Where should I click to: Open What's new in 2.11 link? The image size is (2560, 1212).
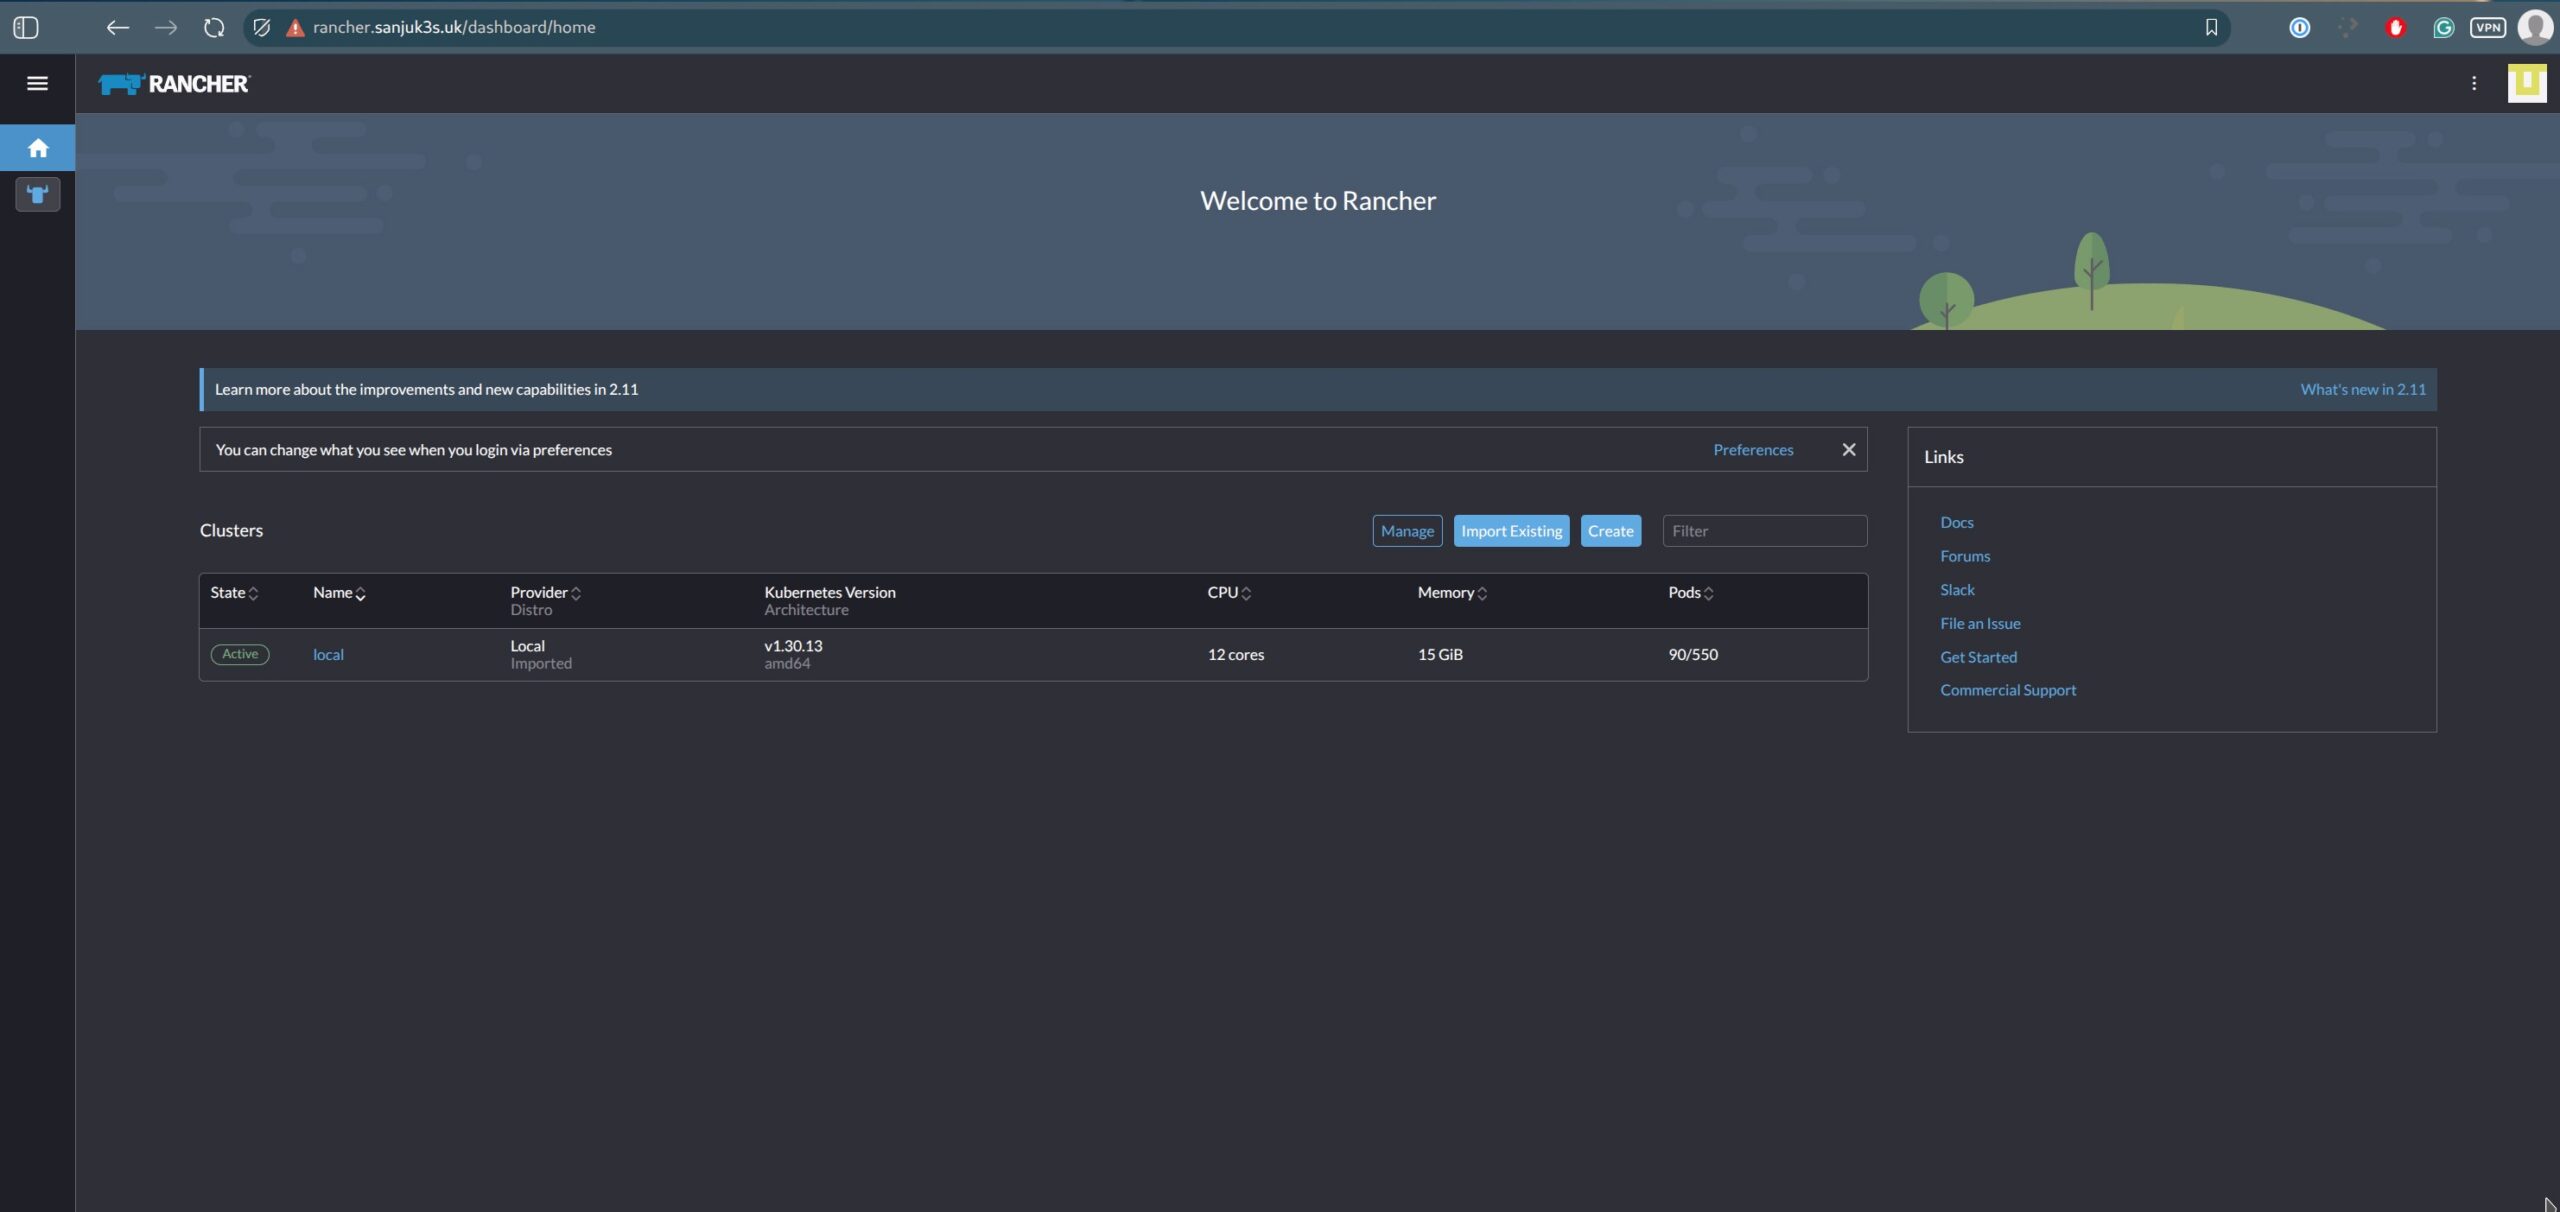click(2362, 390)
